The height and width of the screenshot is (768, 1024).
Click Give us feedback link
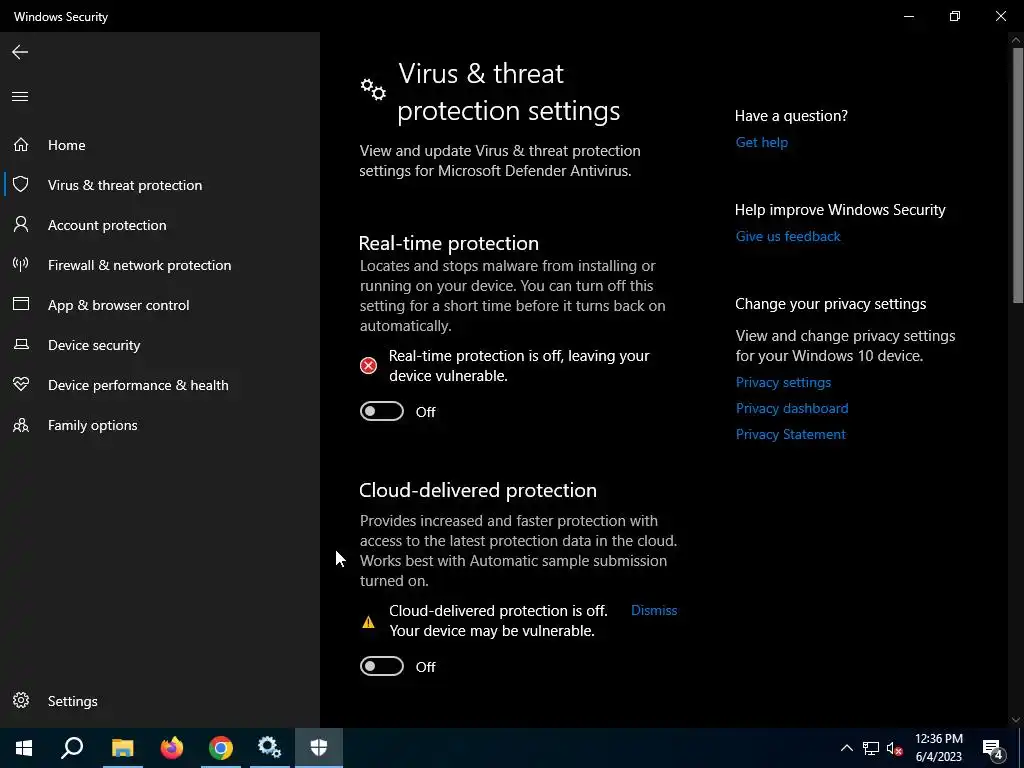pyautogui.click(x=788, y=236)
